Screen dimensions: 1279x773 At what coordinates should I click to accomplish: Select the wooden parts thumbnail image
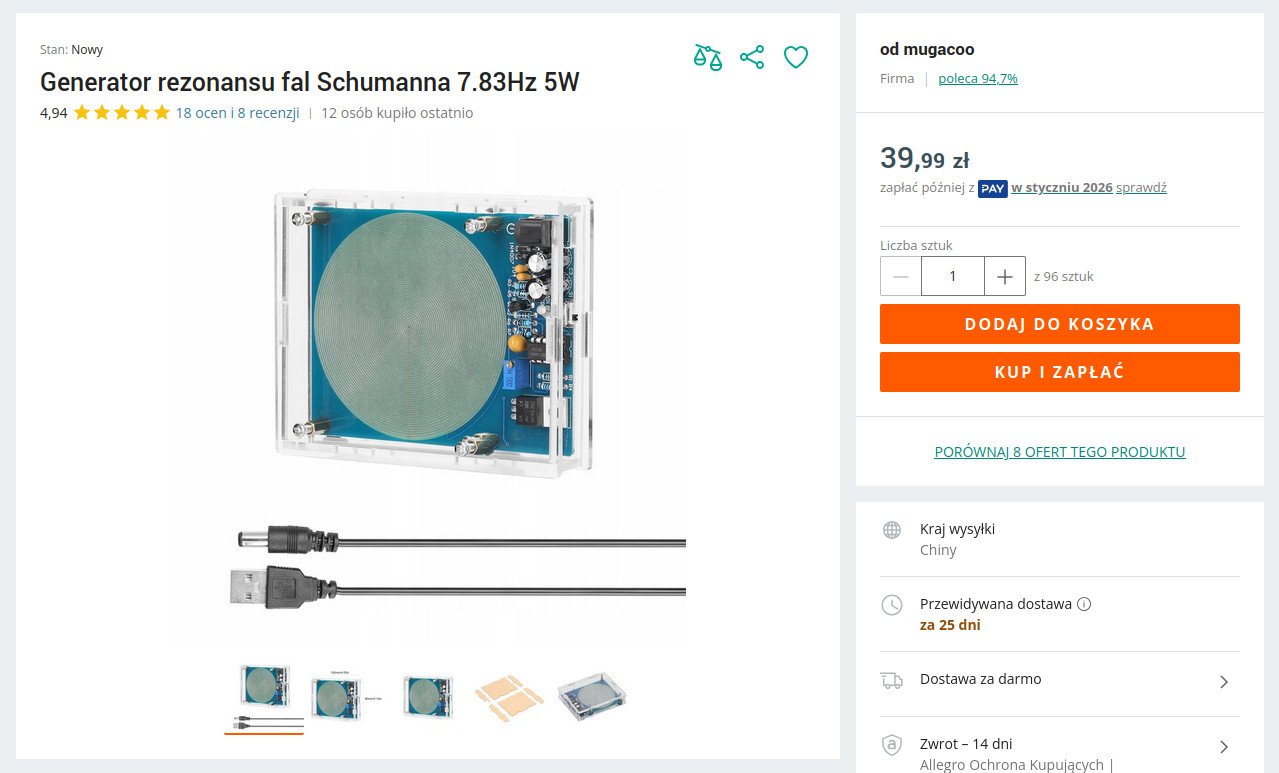coord(509,695)
